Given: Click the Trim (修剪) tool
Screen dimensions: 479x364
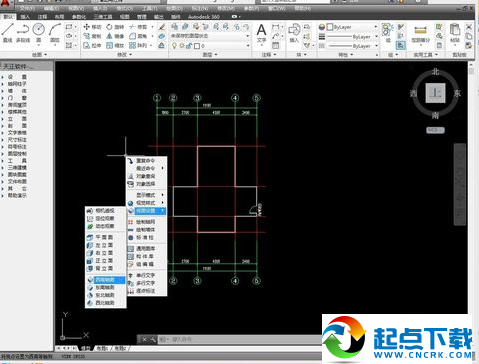Looking at the screenshot, I should tap(138, 27).
